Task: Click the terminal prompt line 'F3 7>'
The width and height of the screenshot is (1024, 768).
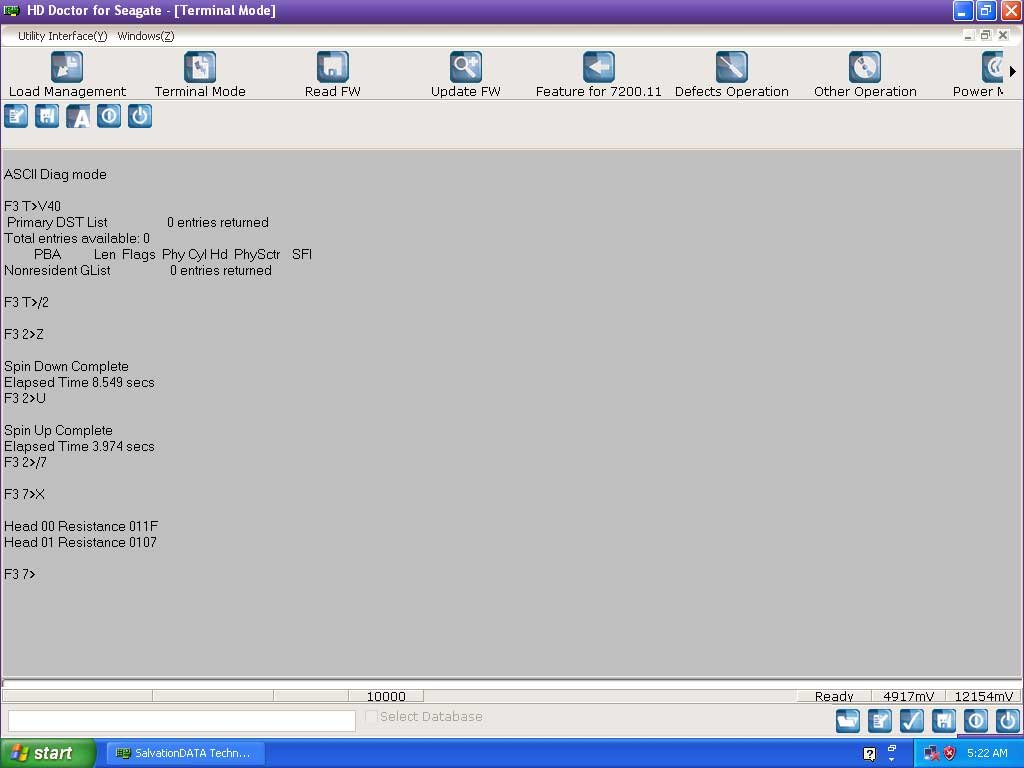Action: [20, 574]
